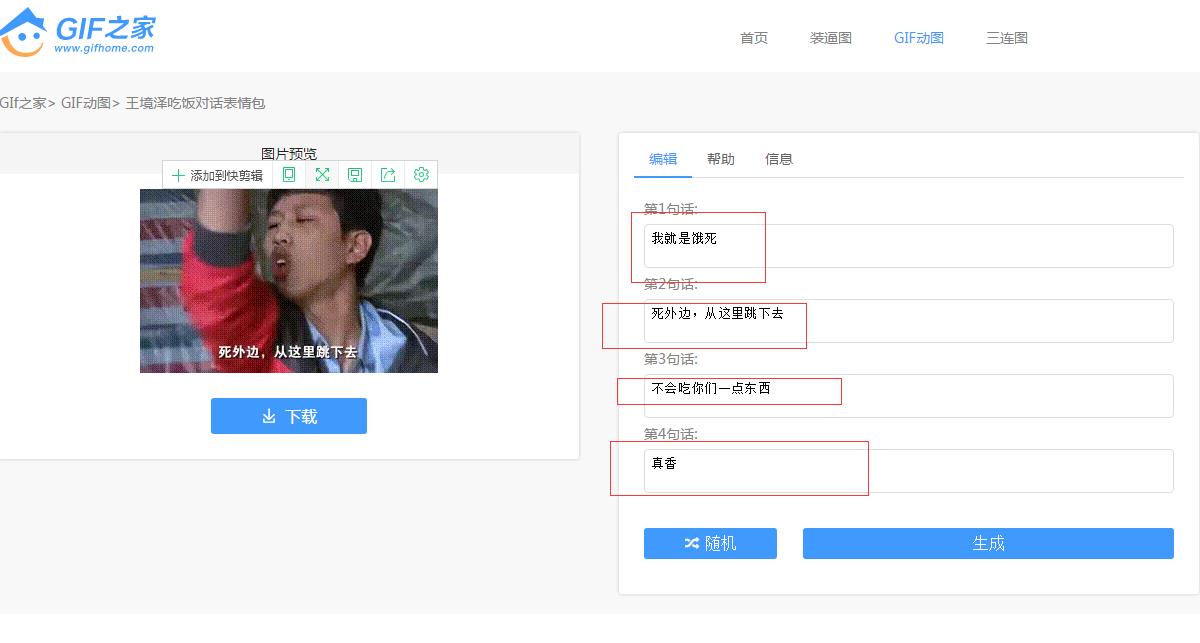Click the 随机 shuffle button

point(710,543)
